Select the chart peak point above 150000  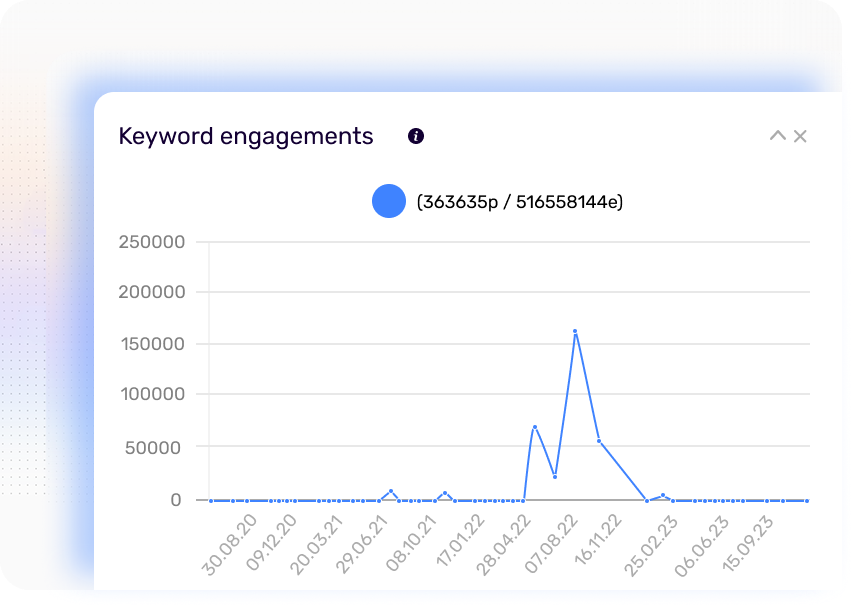[575, 331]
